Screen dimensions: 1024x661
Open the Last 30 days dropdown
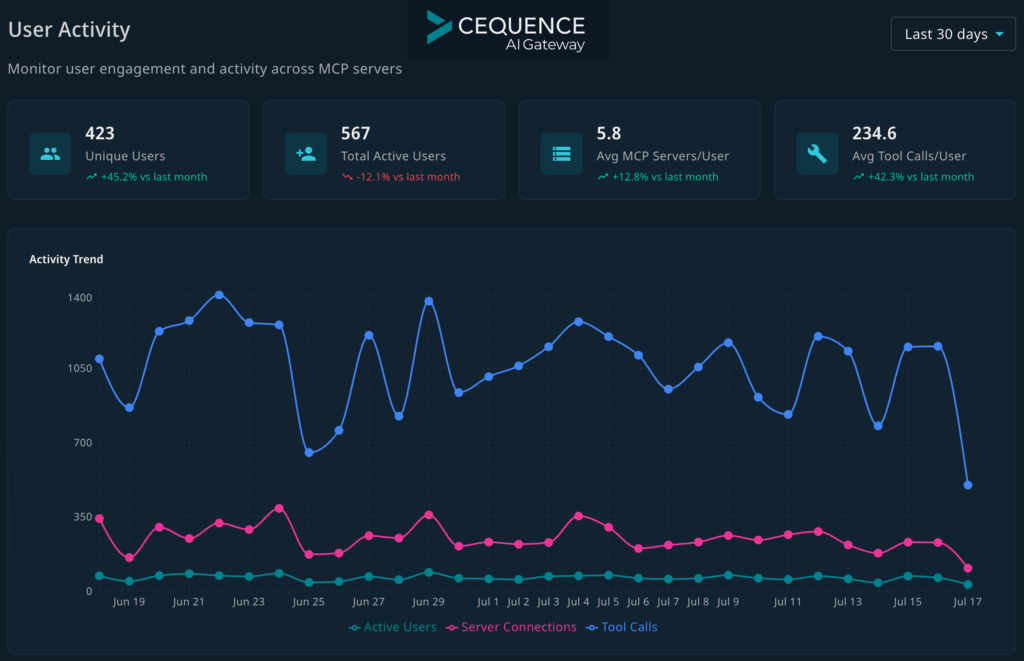tap(953, 34)
